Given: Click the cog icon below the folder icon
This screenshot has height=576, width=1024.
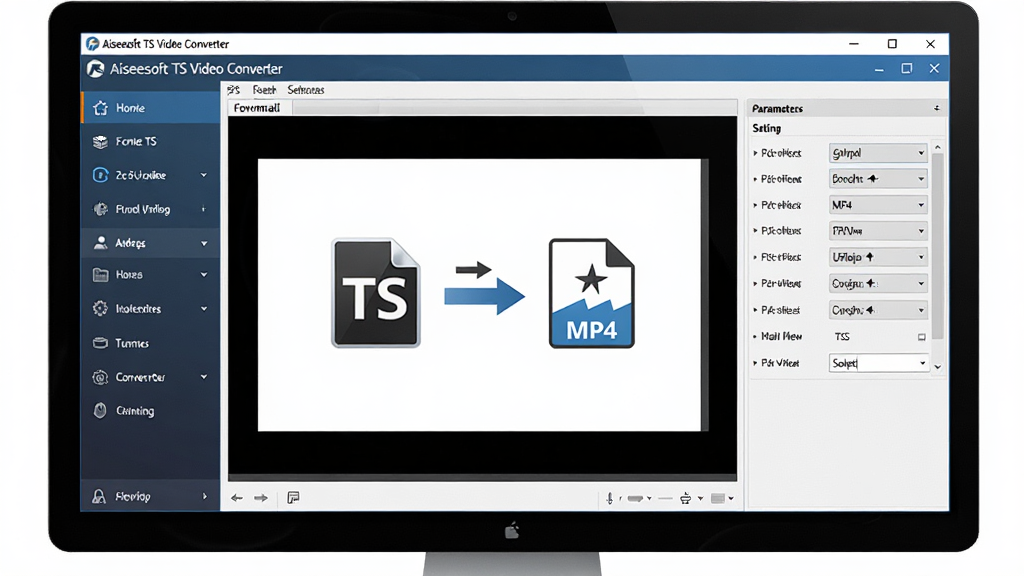Looking at the screenshot, I should pyautogui.click(x=100, y=308).
